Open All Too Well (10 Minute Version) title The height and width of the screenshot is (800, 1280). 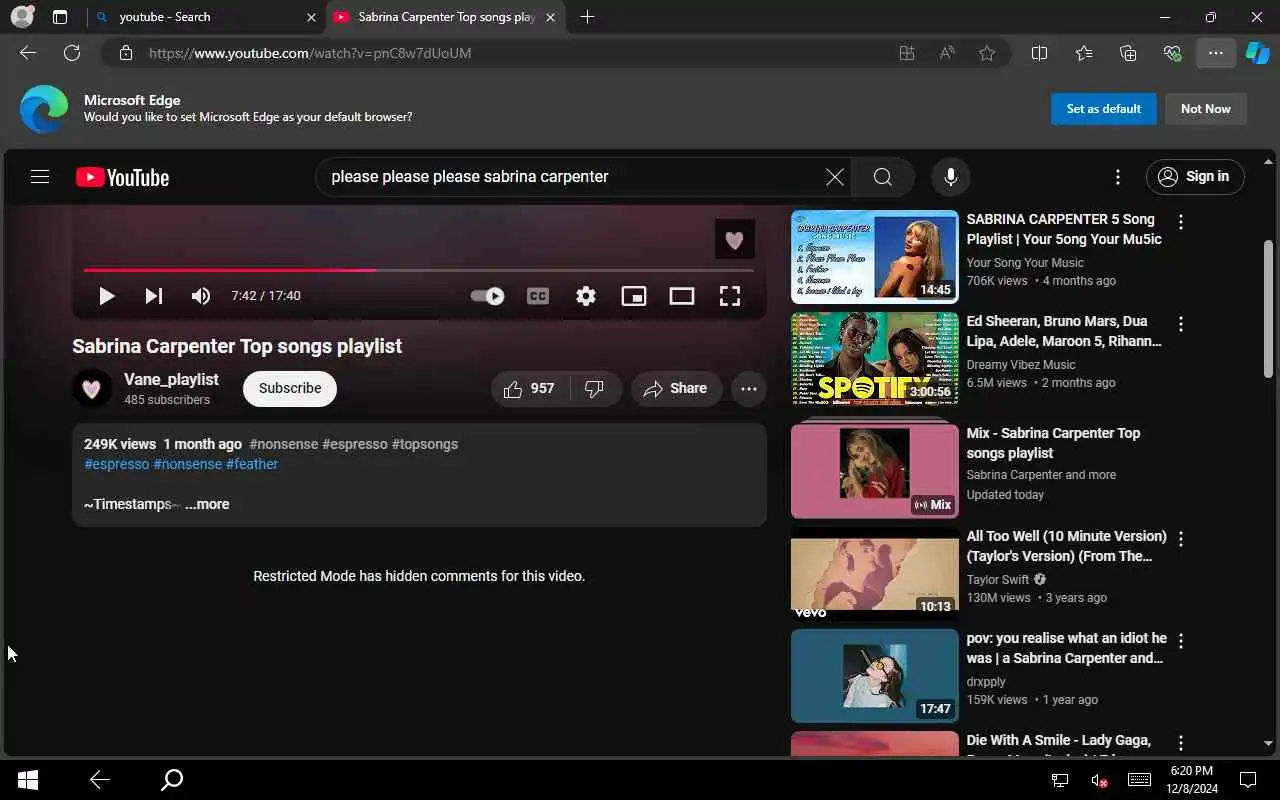[x=1066, y=546]
